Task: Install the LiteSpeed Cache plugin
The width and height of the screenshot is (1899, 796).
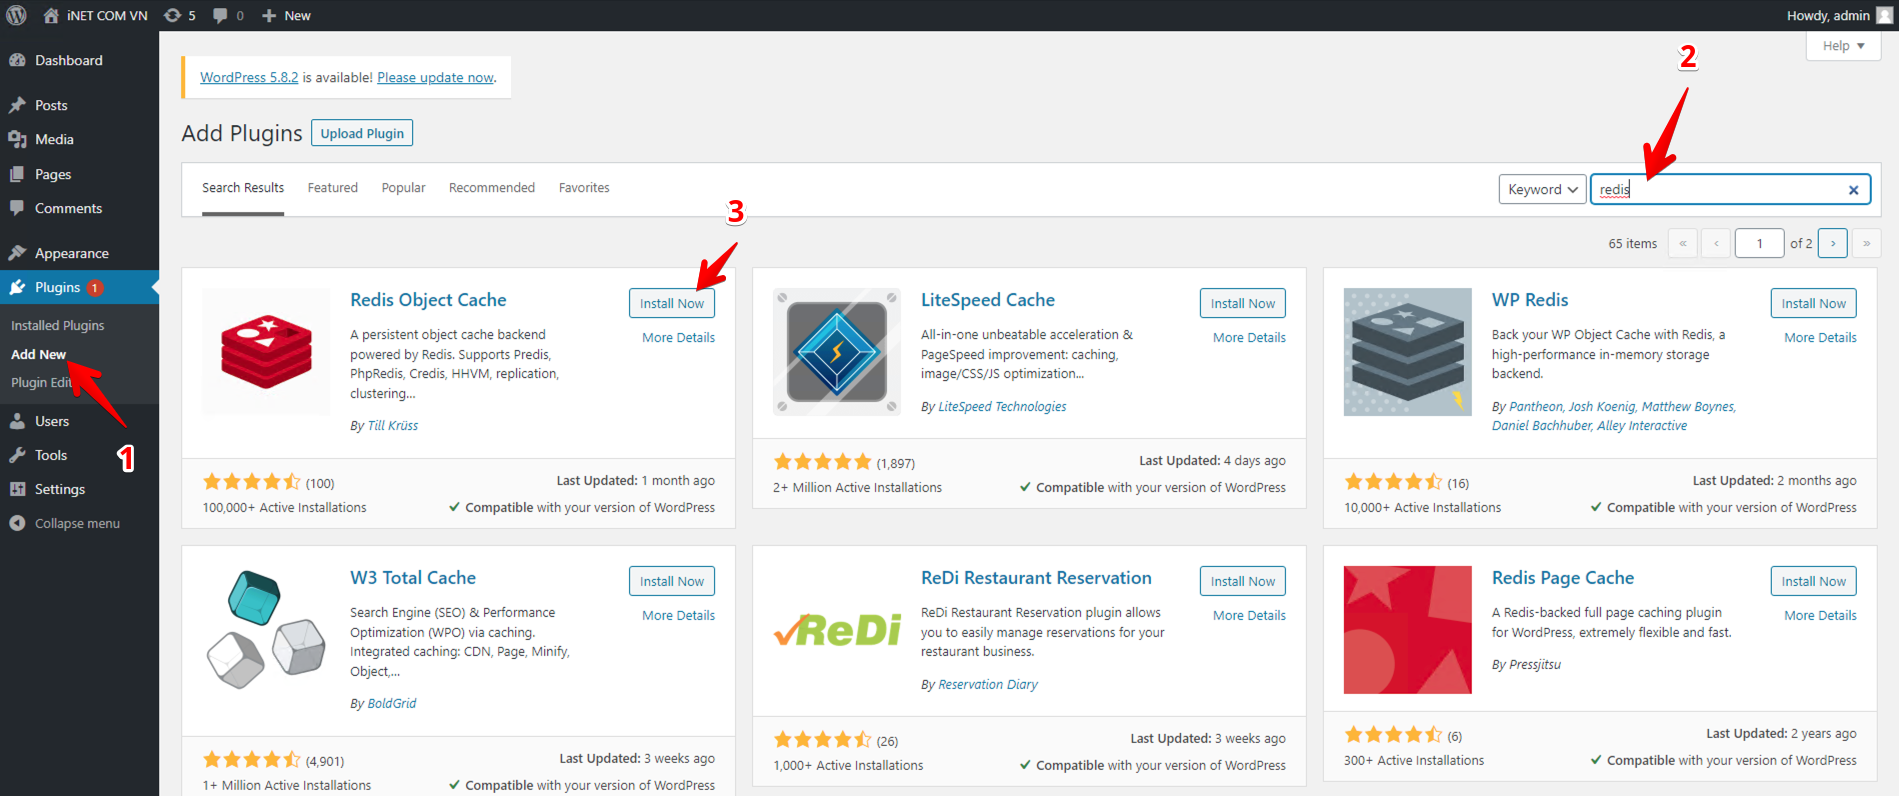Action: (x=1243, y=303)
